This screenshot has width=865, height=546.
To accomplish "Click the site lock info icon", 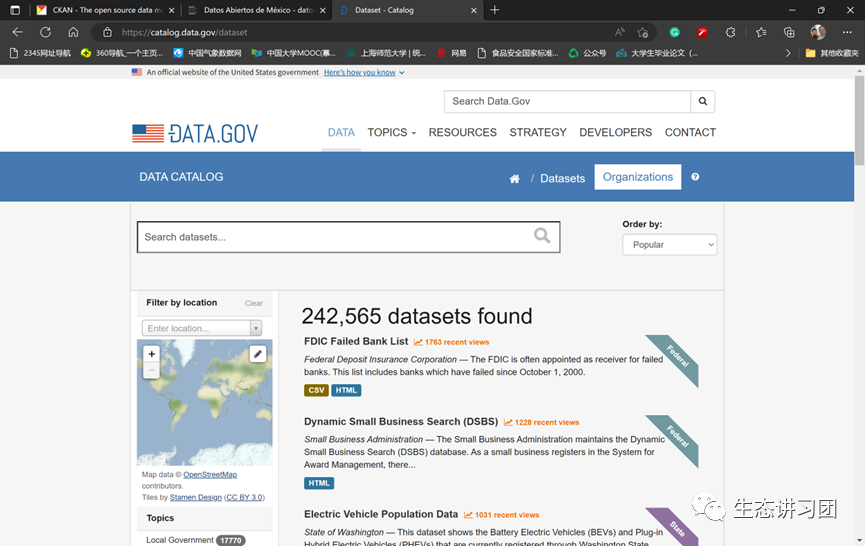I will pos(108,33).
